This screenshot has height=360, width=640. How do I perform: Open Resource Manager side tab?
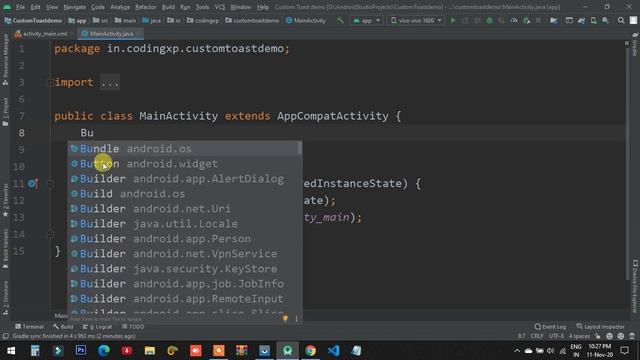[5, 60]
